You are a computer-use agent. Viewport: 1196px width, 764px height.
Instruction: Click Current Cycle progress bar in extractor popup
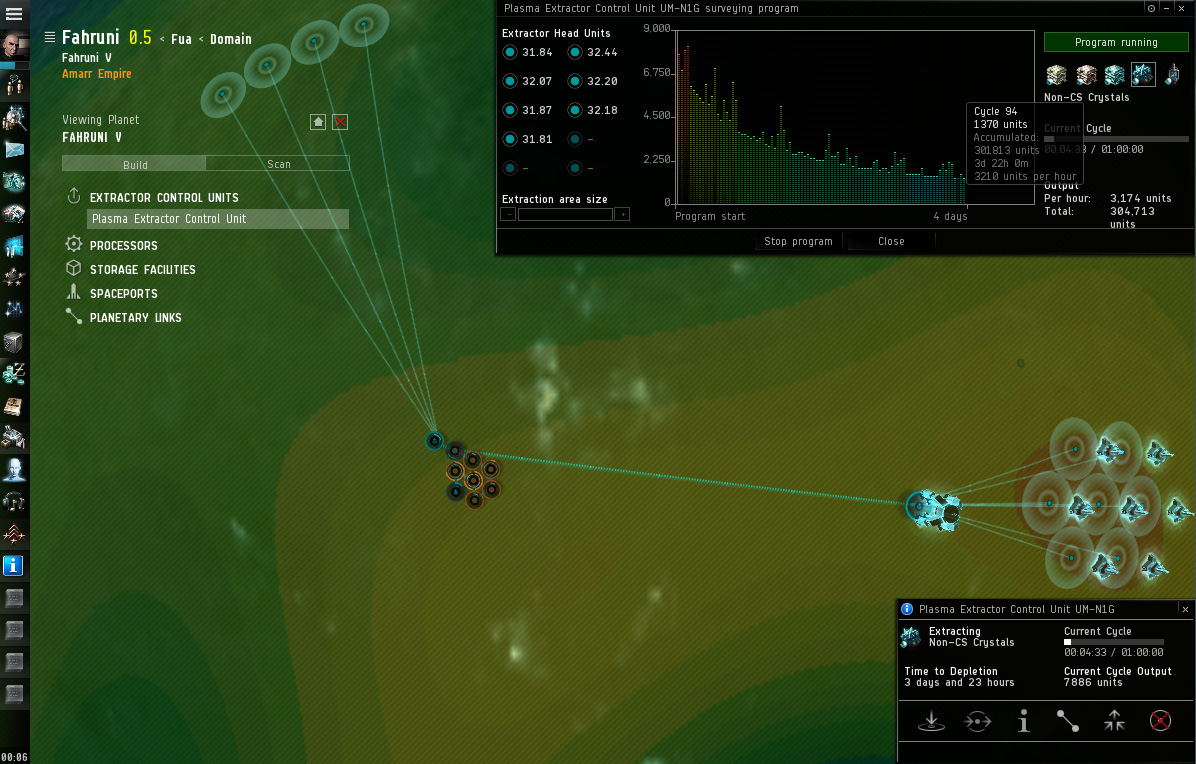coord(1114,642)
